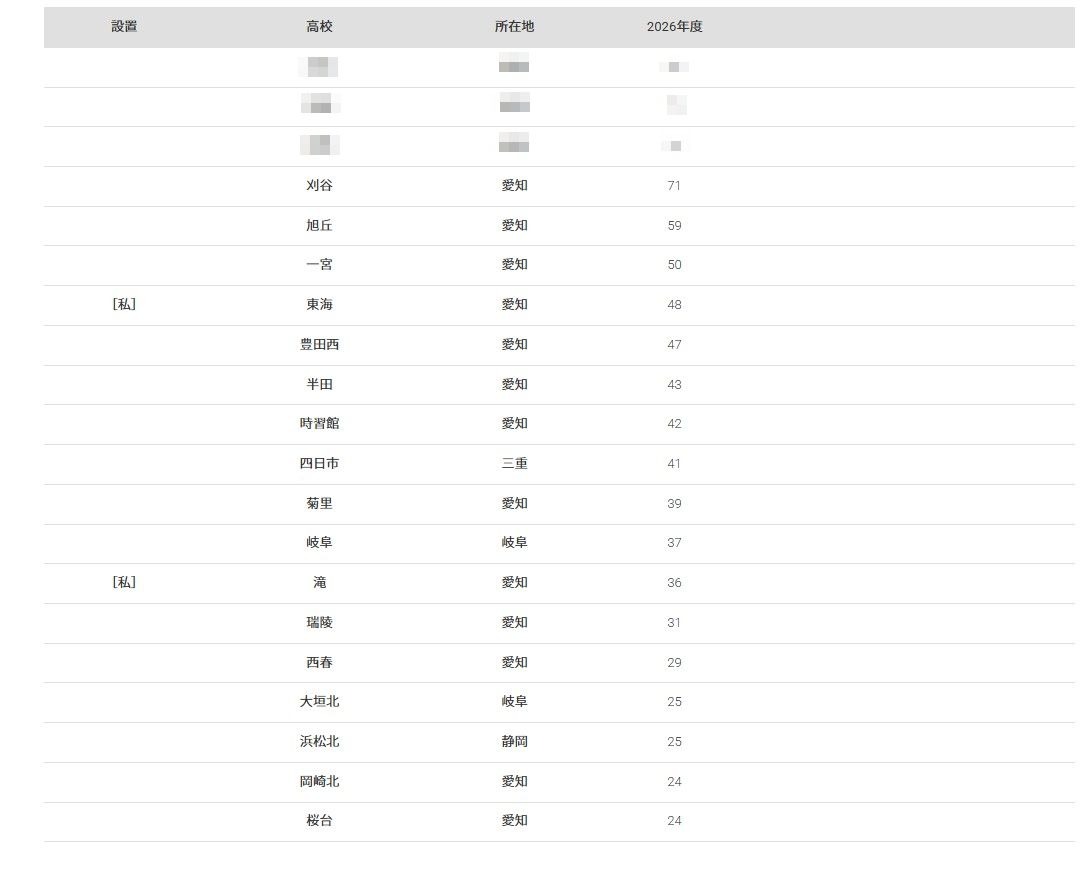1092x893 pixels.
Task: Click the 時習館 school name
Action: (319, 424)
